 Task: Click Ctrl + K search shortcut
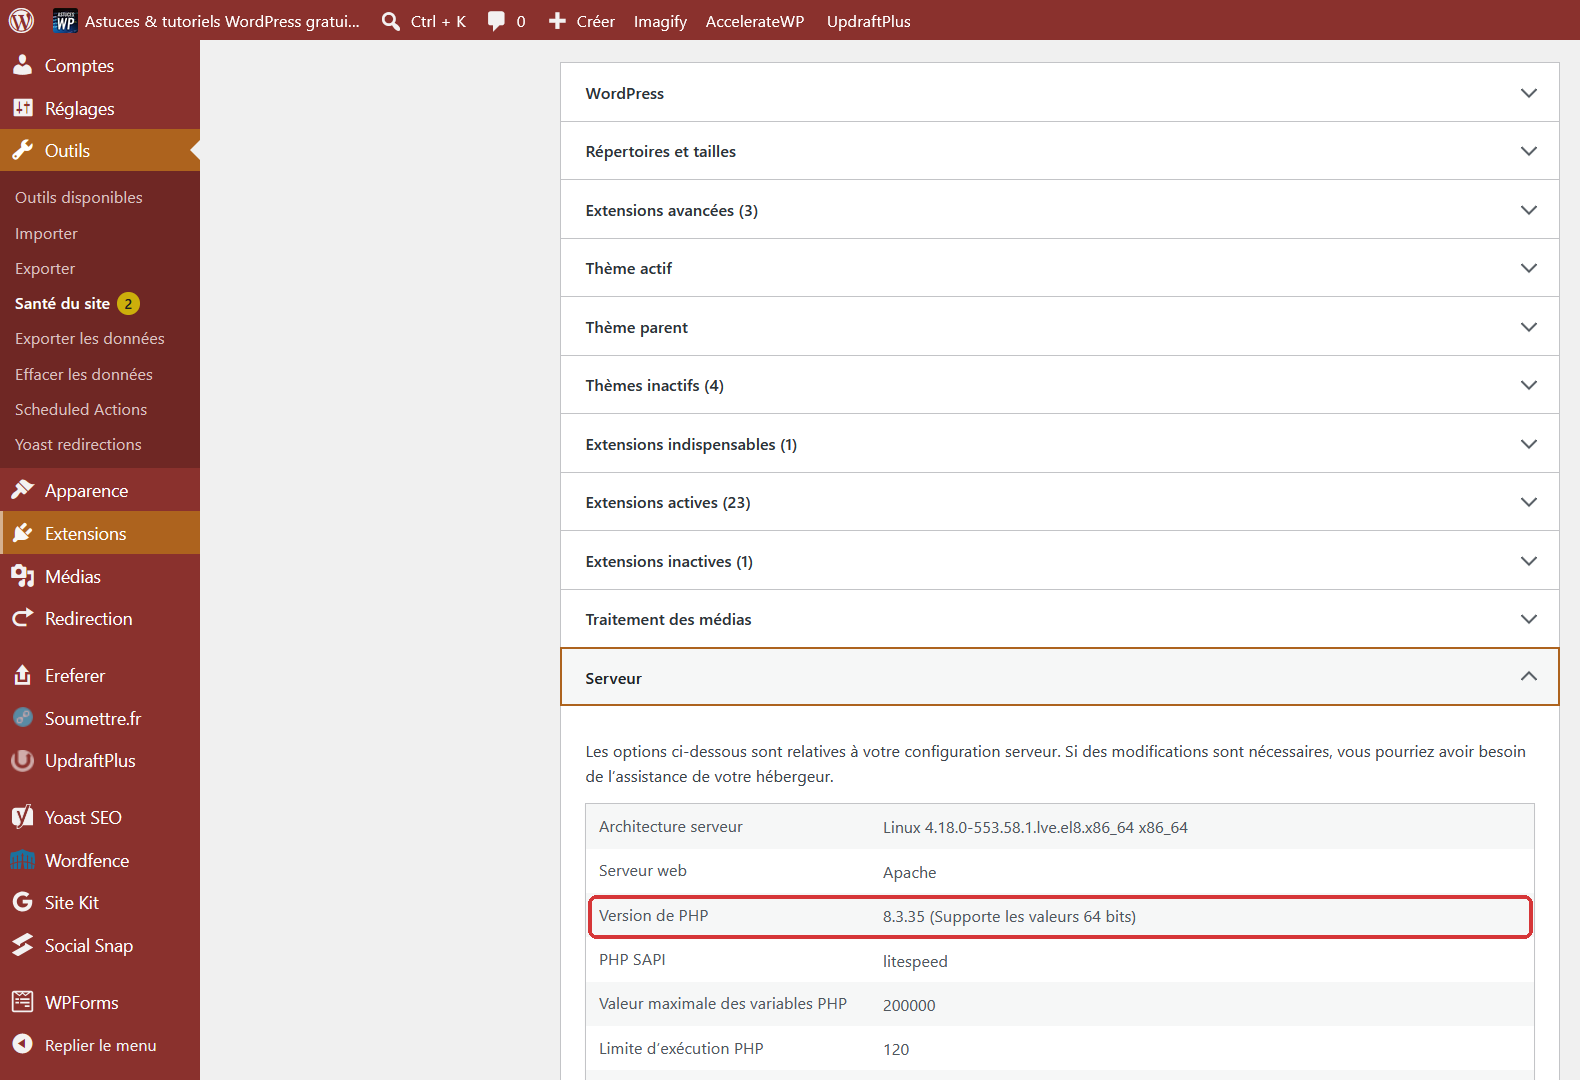click(x=439, y=21)
